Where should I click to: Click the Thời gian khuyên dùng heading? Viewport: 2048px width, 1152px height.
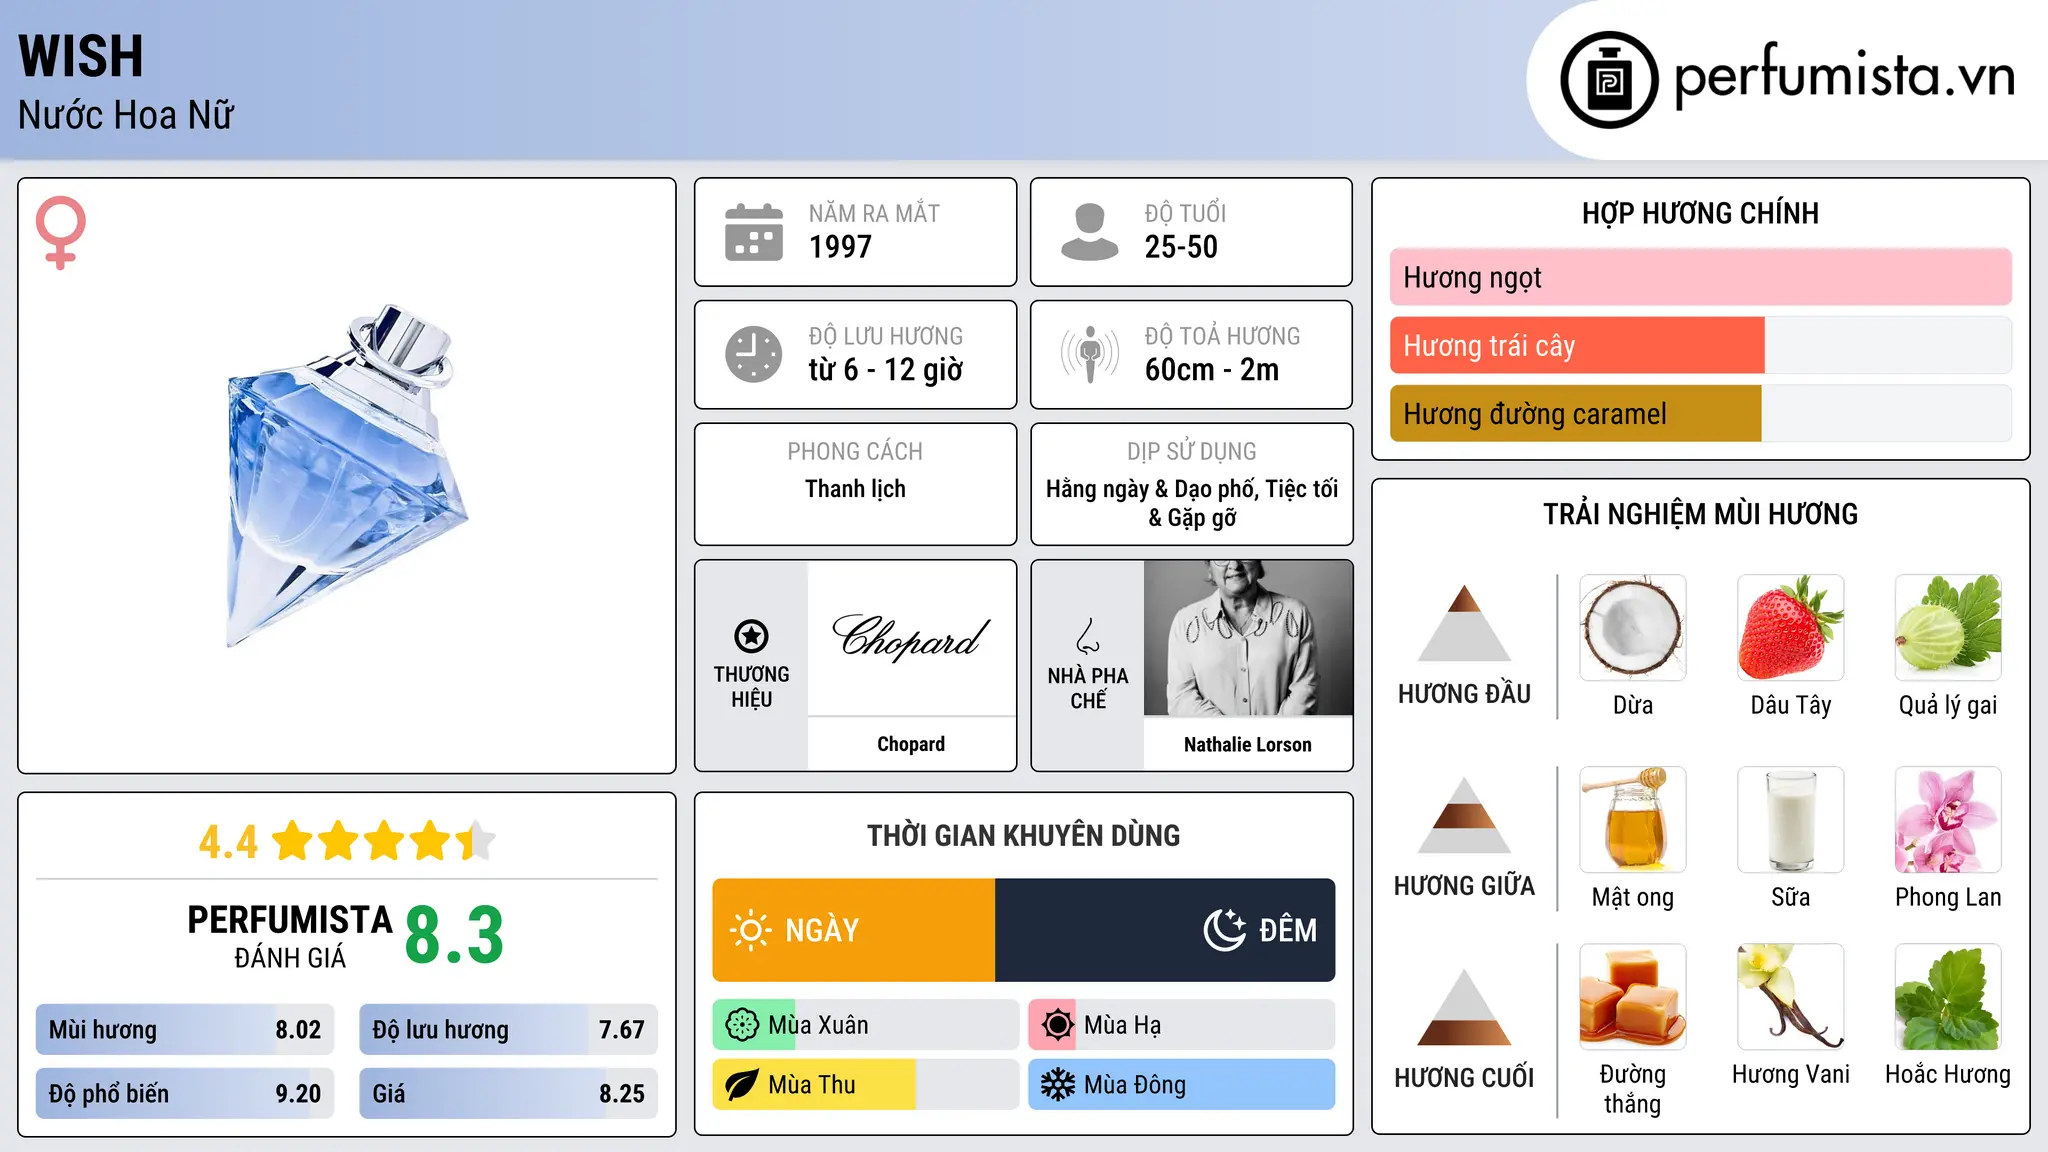point(1023,836)
